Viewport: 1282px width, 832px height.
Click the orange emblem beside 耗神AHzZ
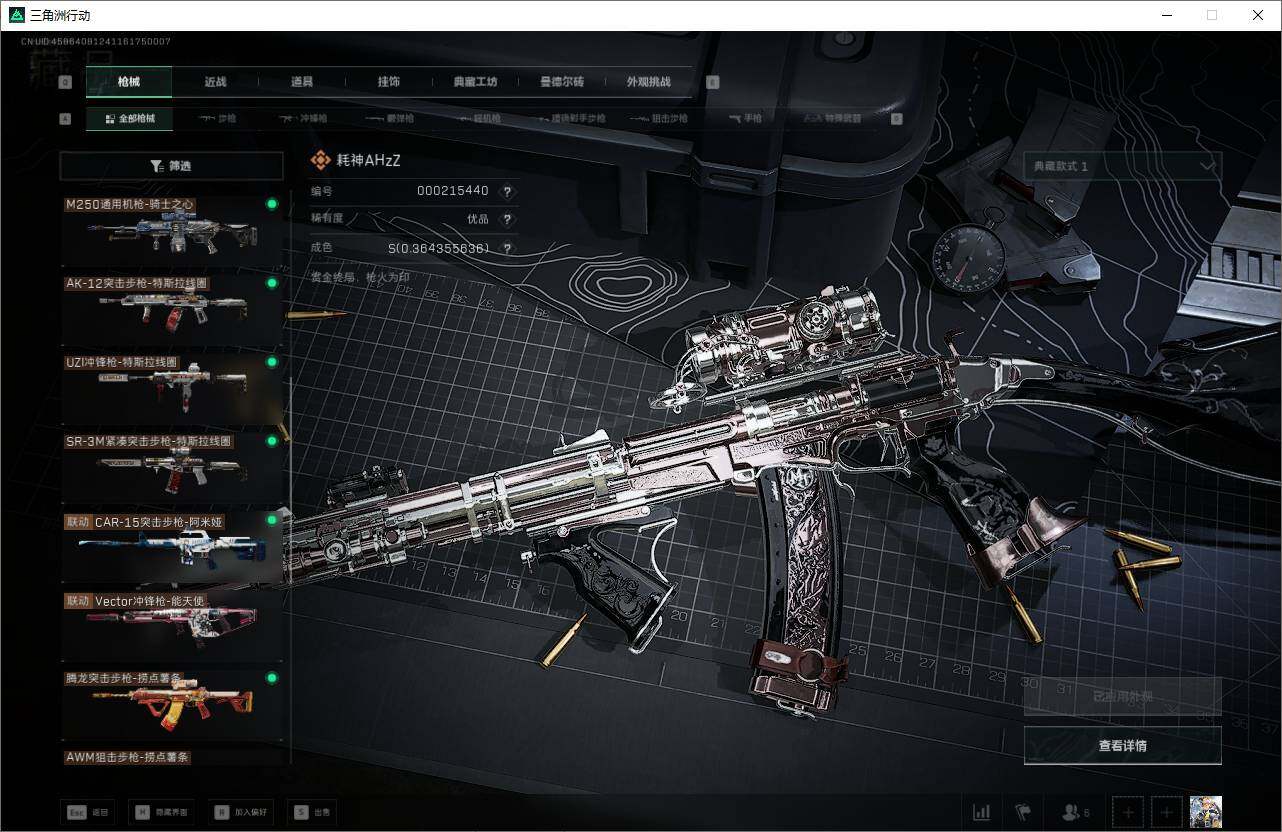pos(320,160)
